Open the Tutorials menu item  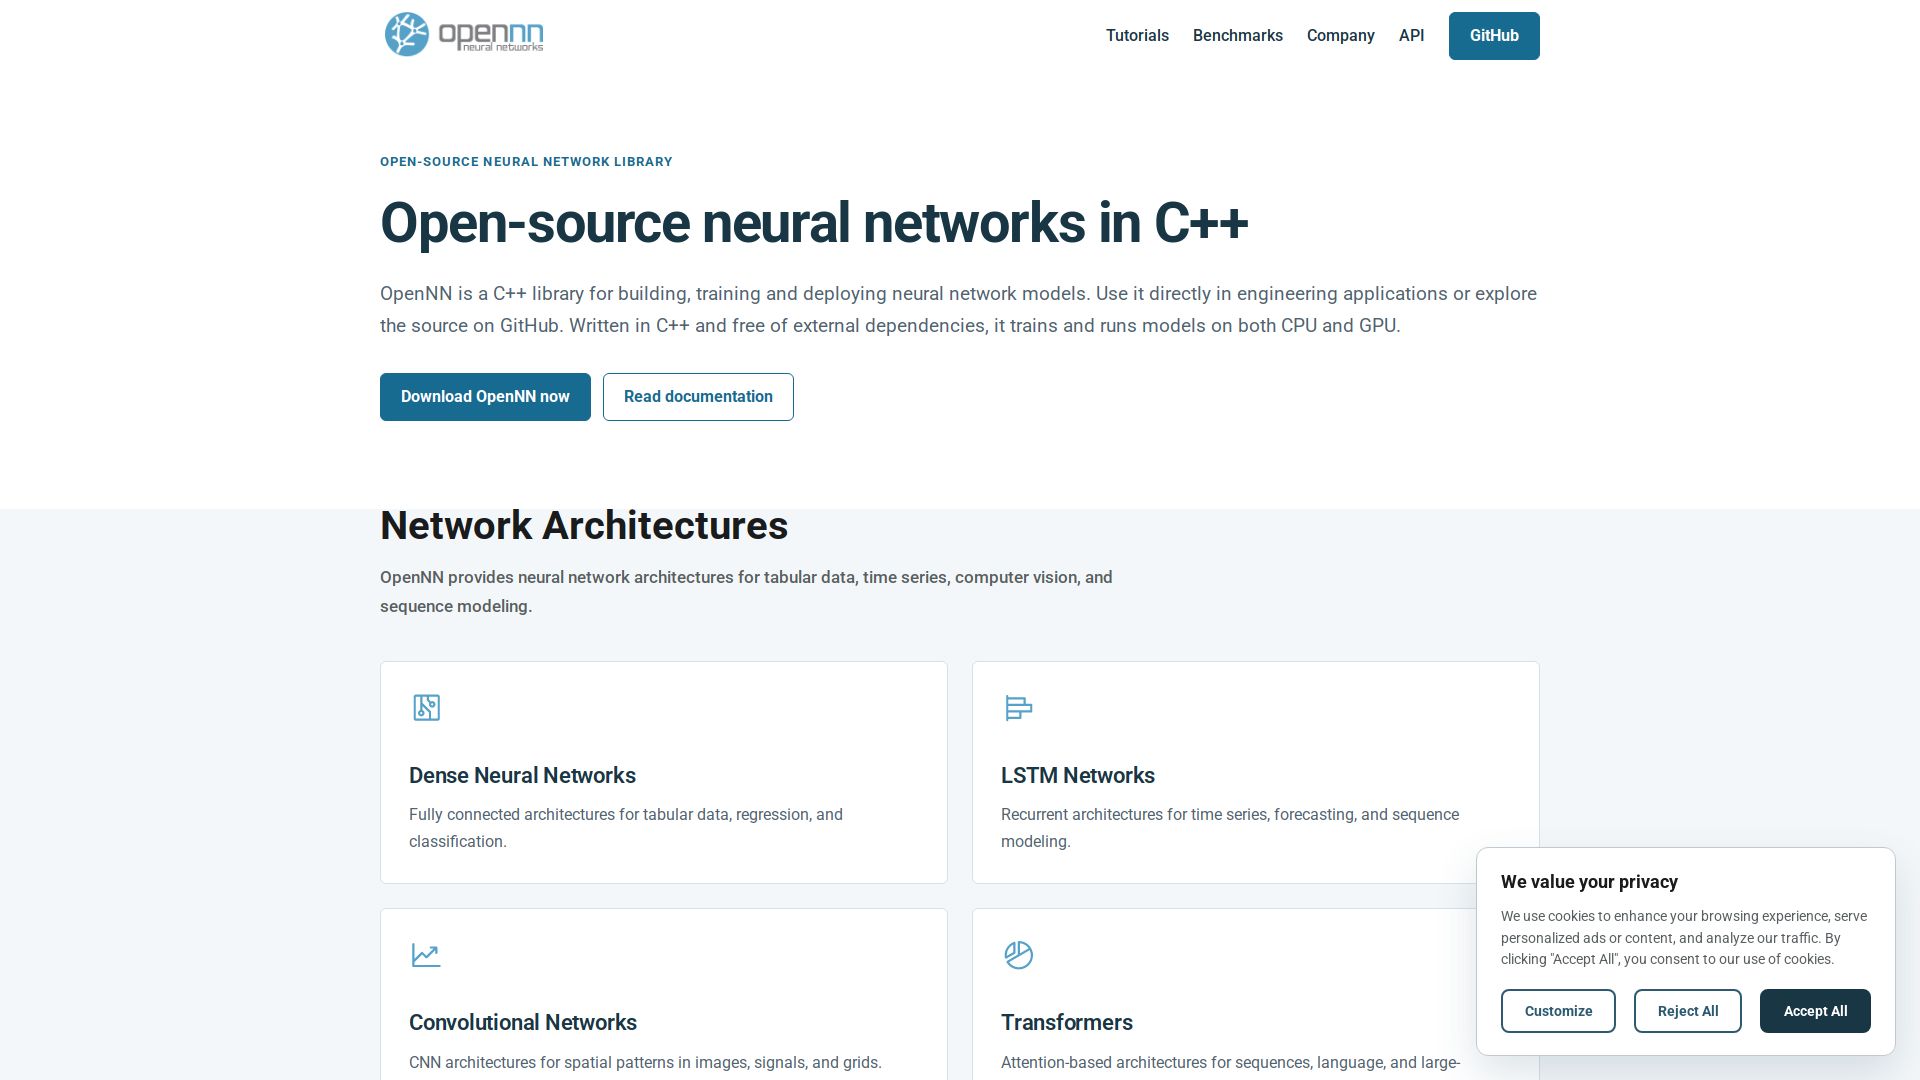pos(1137,36)
